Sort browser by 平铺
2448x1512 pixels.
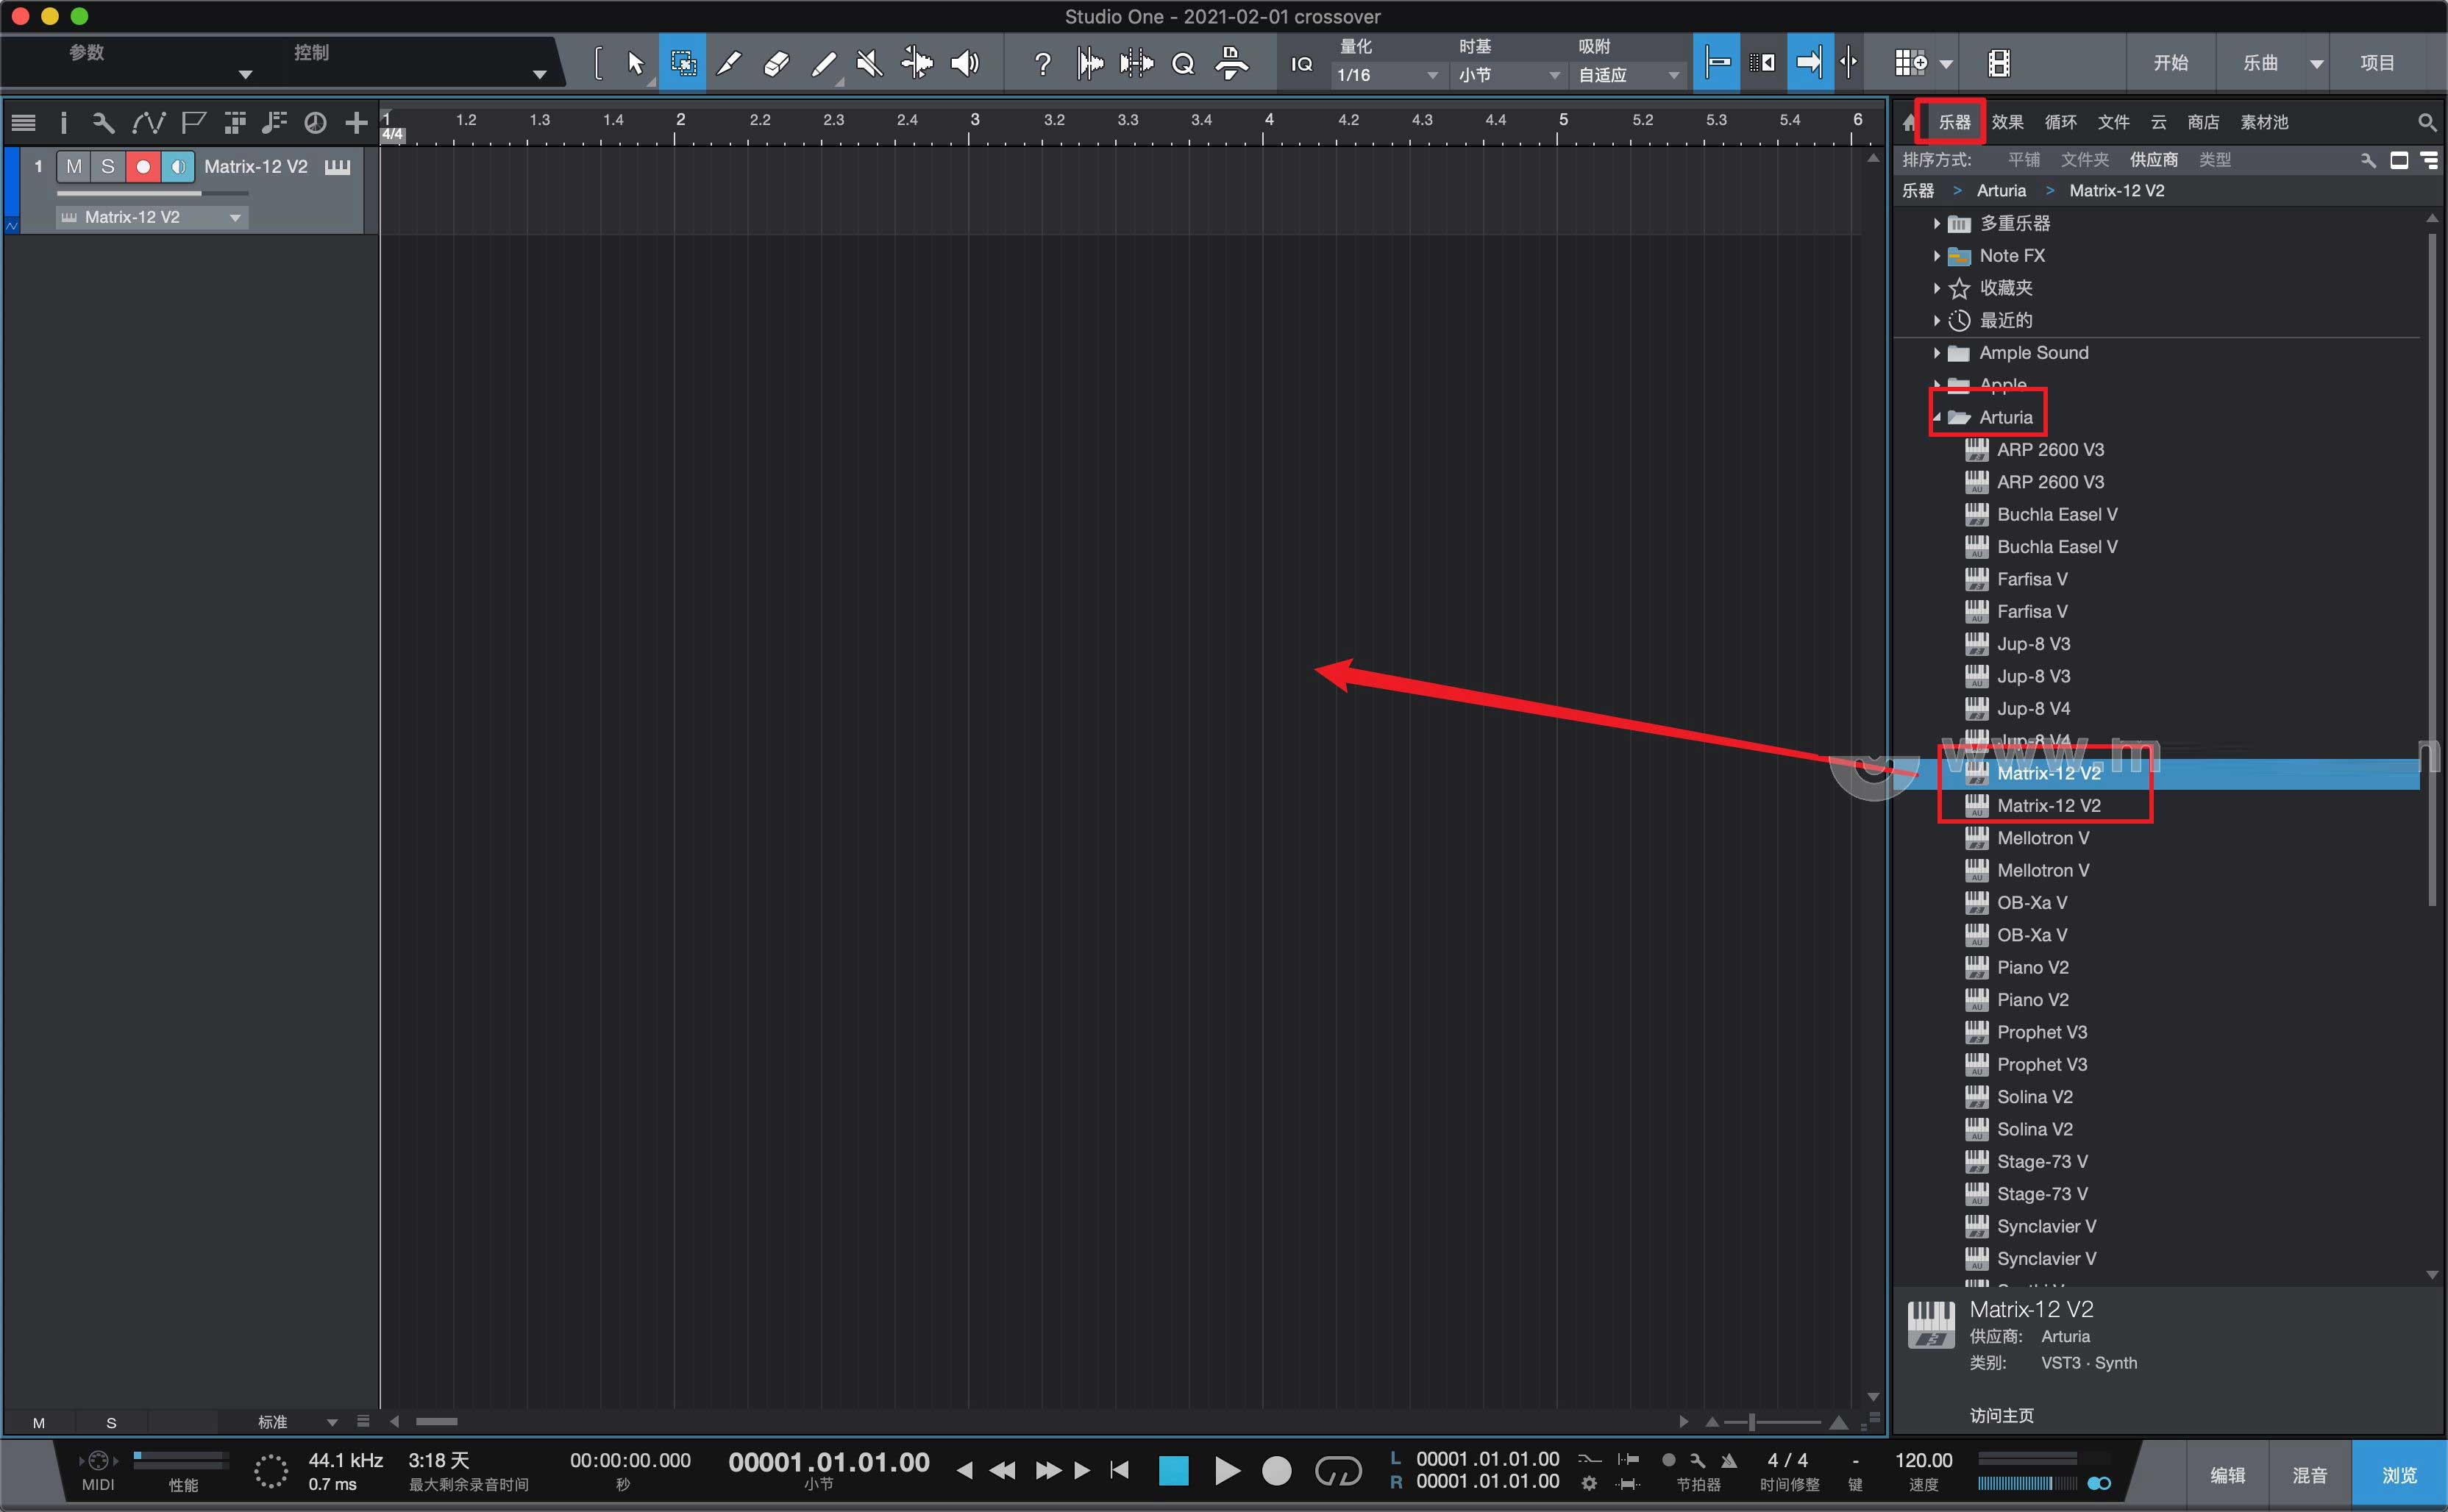[2023, 160]
